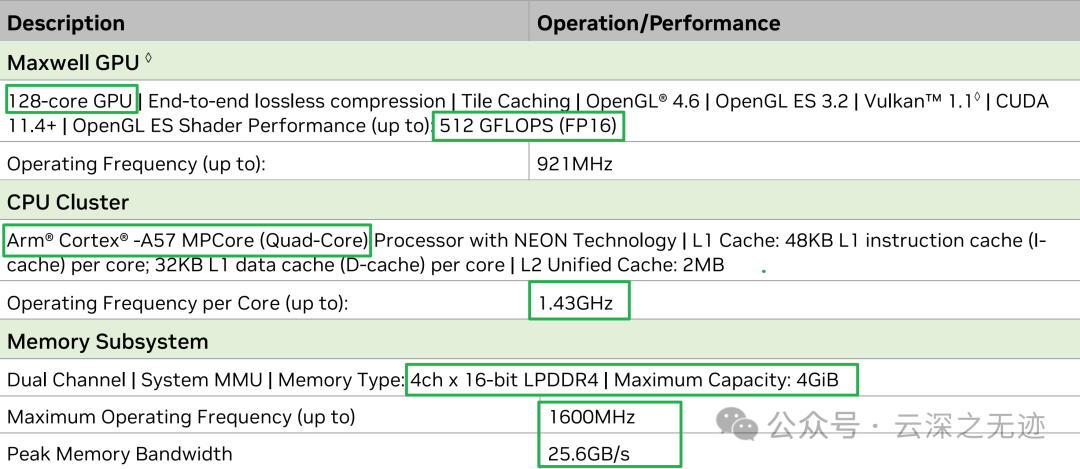Click the 1600MHz memory frequency value
The height and width of the screenshot is (469, 1080).
pyautogui.click(x=591, y=416)
